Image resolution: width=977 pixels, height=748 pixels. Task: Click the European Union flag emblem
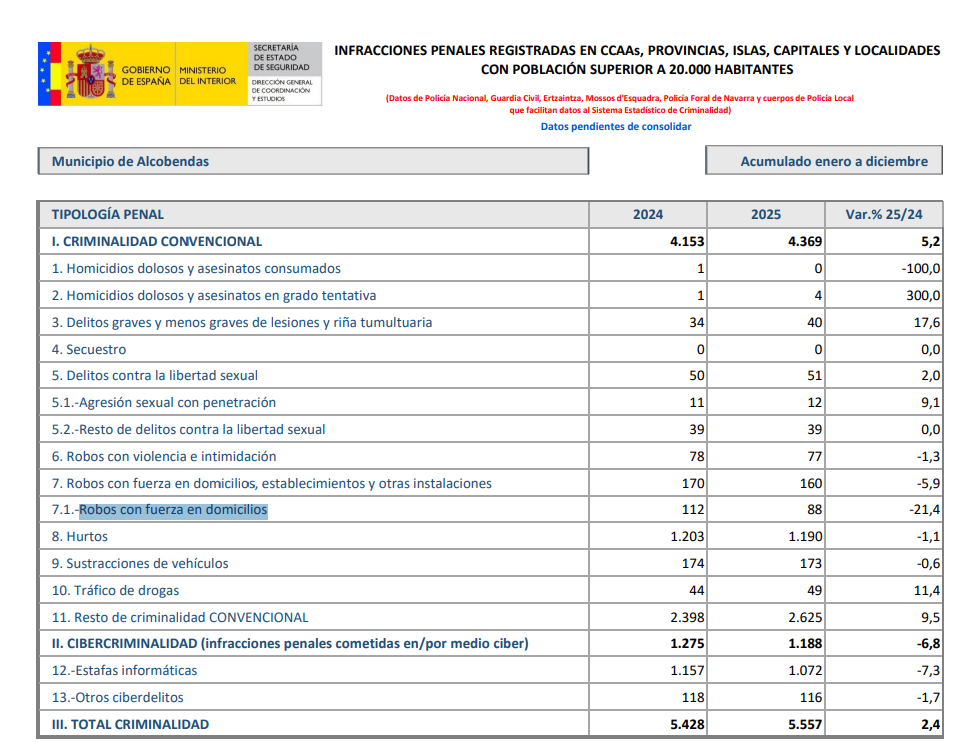coord(50,73)
